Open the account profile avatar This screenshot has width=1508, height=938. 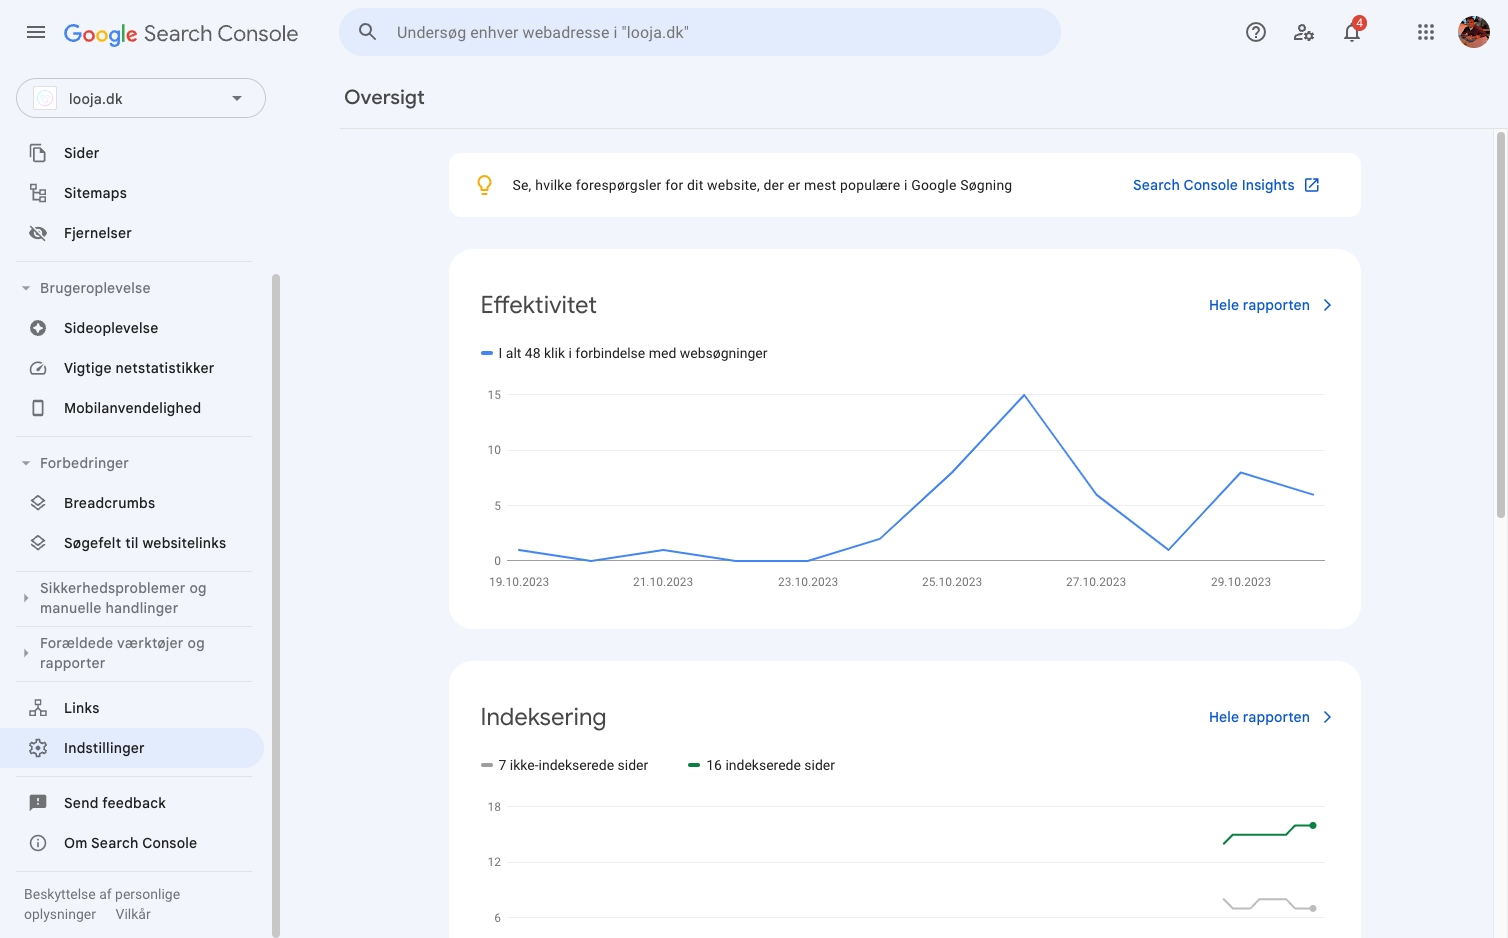pos(1474,32)
